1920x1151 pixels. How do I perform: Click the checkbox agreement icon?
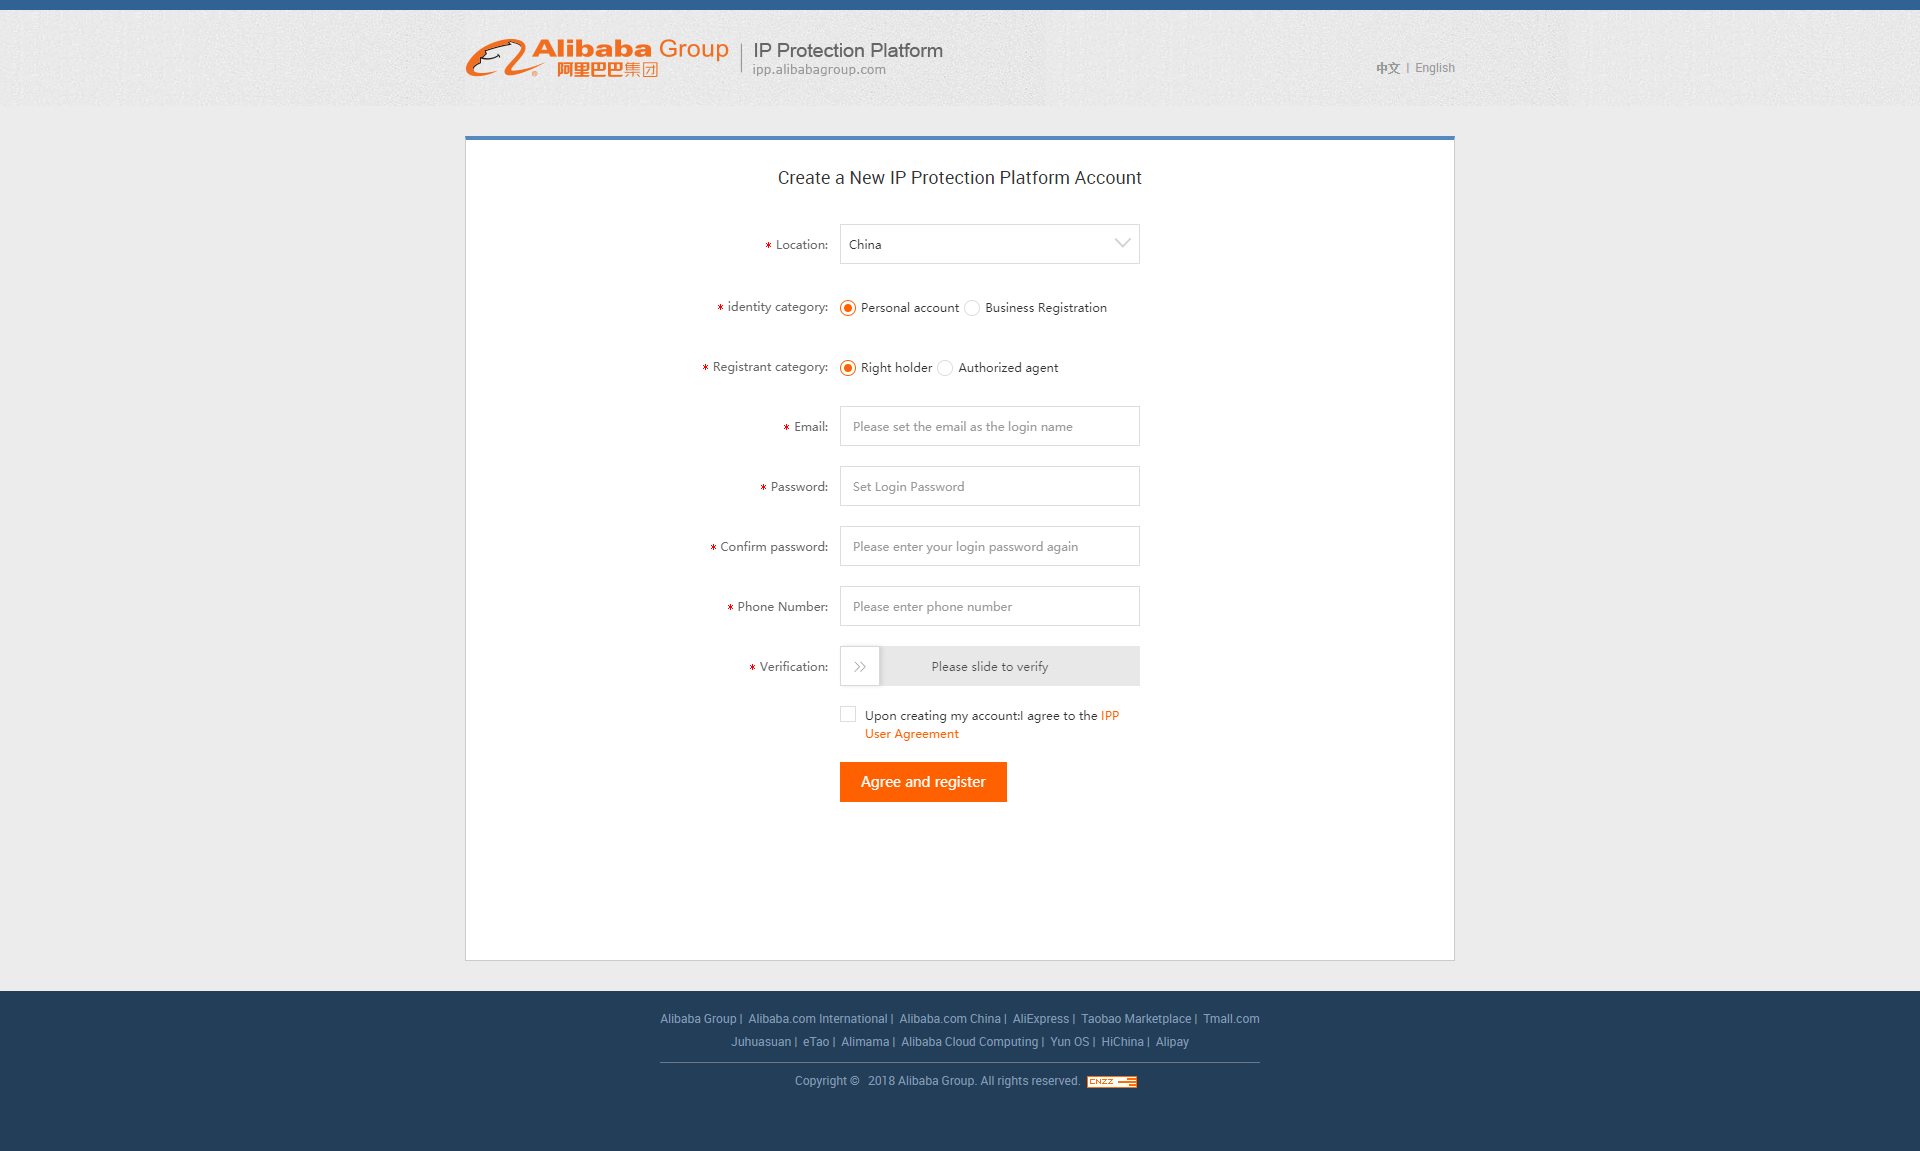pos(846,714)
